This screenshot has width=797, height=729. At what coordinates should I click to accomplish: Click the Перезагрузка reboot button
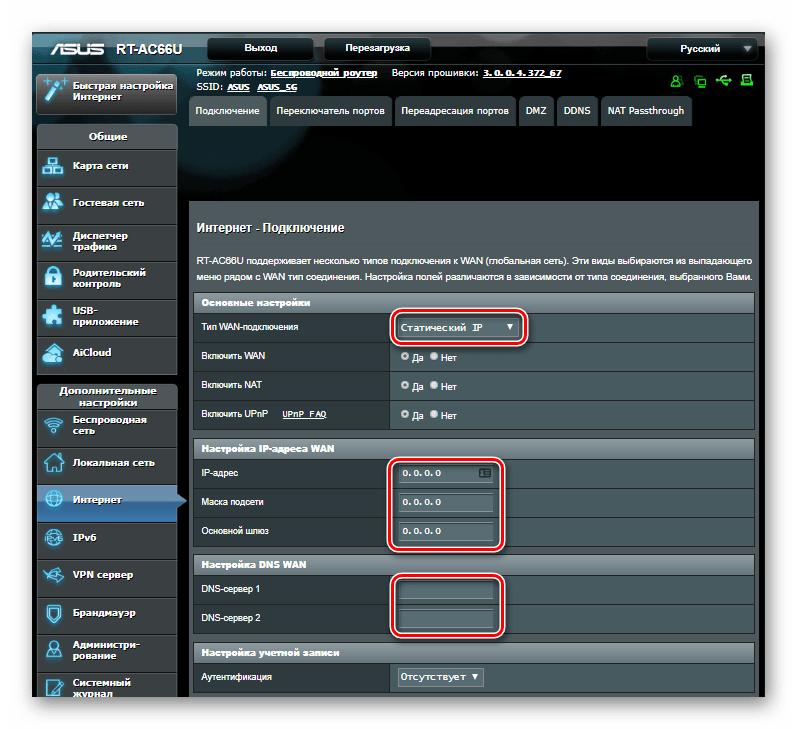(377, 48)
